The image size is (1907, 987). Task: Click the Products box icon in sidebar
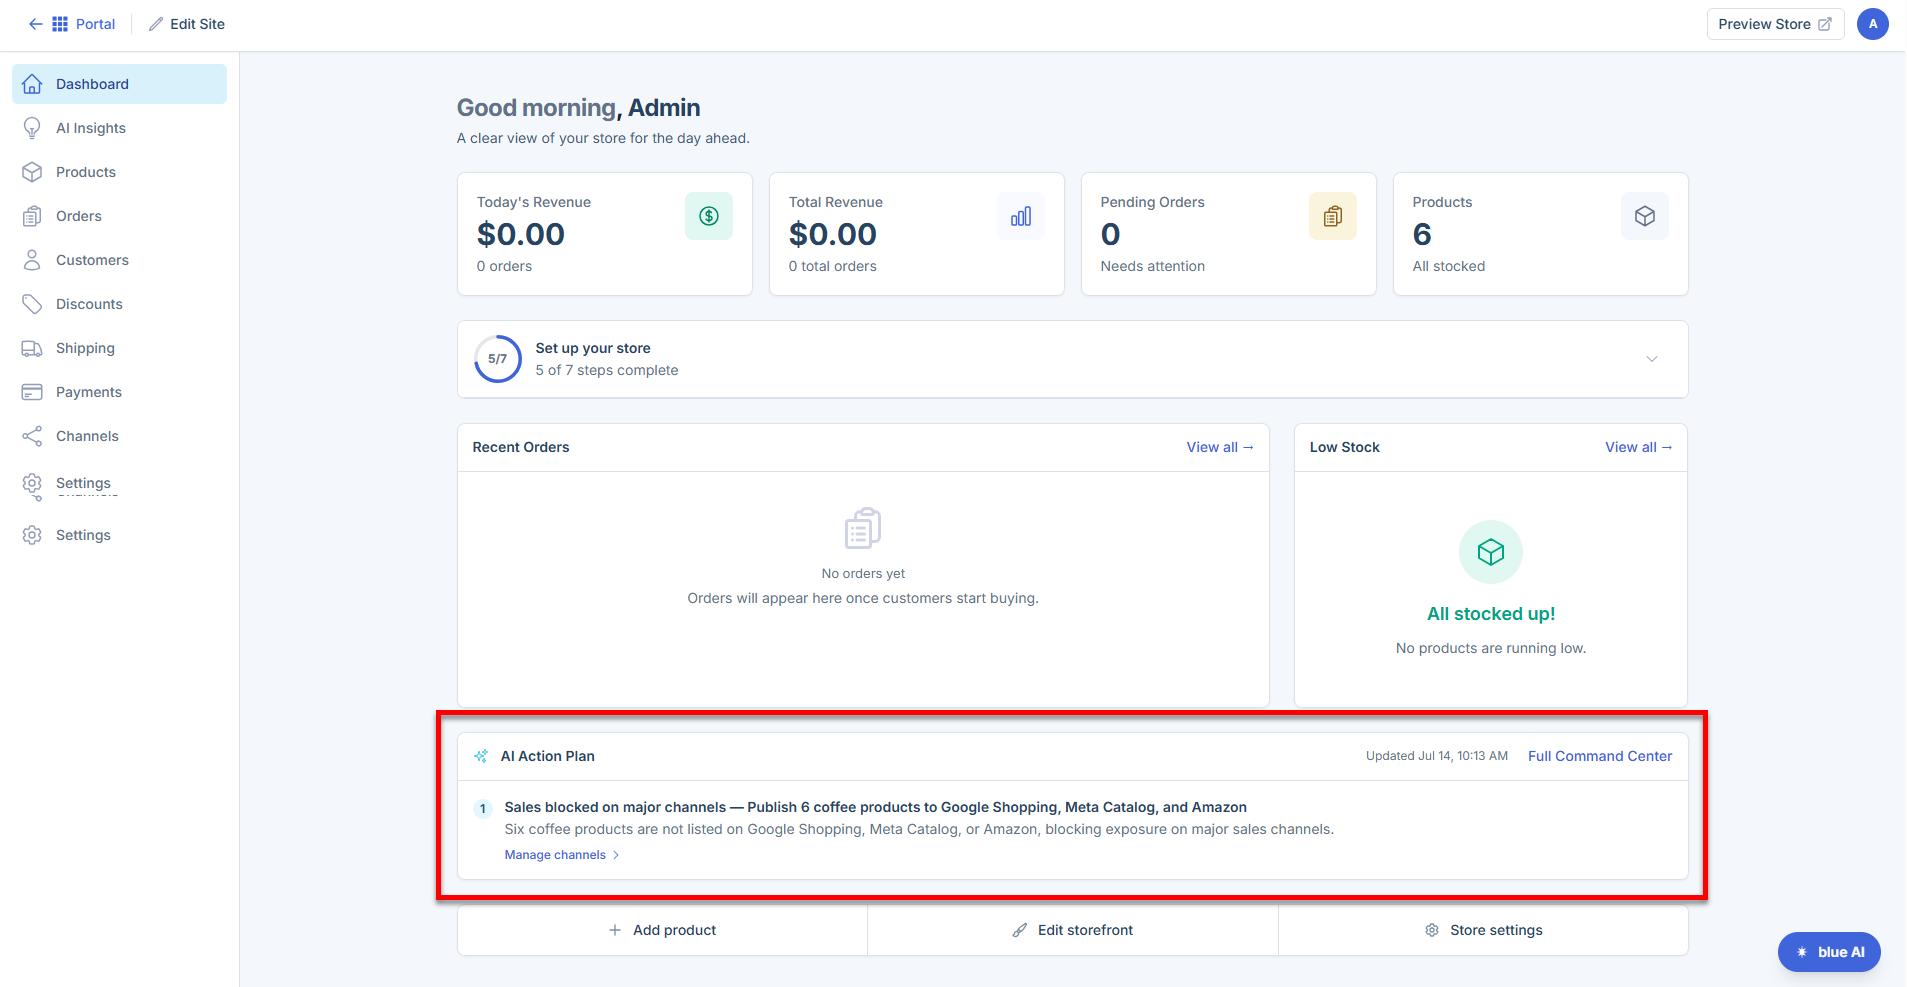coord(32,172)
